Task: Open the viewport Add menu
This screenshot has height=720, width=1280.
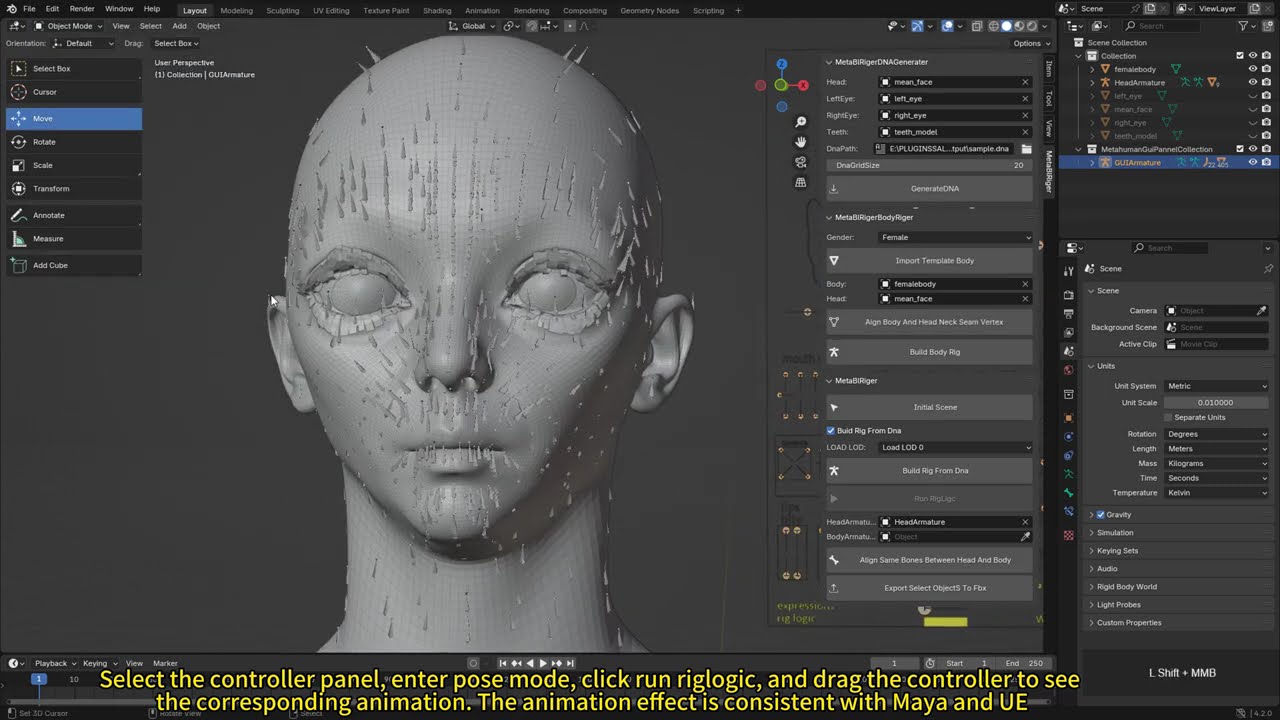Action: coord(179,26)
